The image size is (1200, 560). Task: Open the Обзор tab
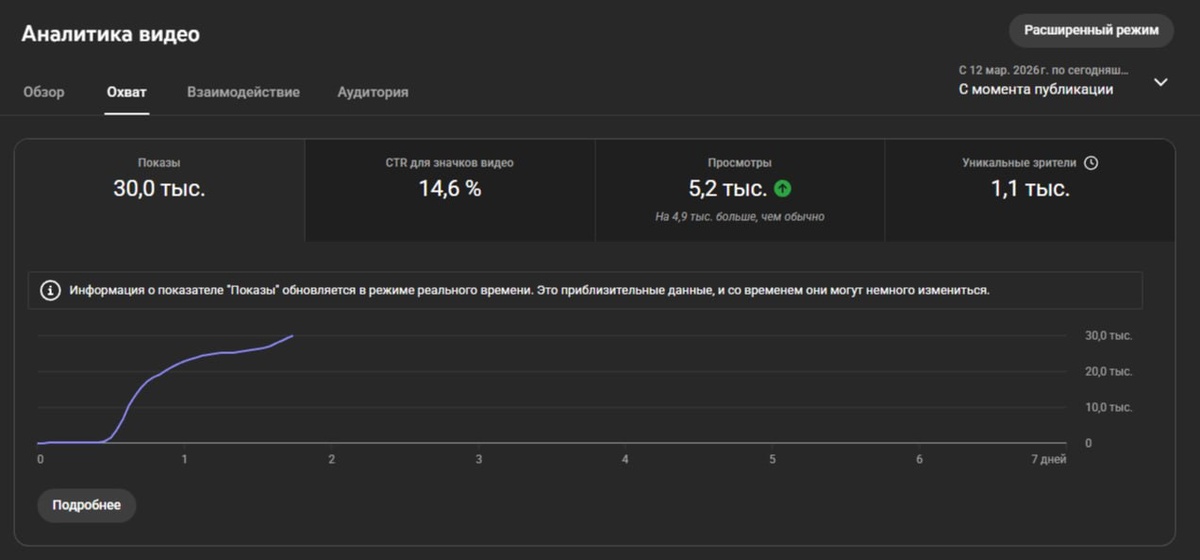[43, 92]
